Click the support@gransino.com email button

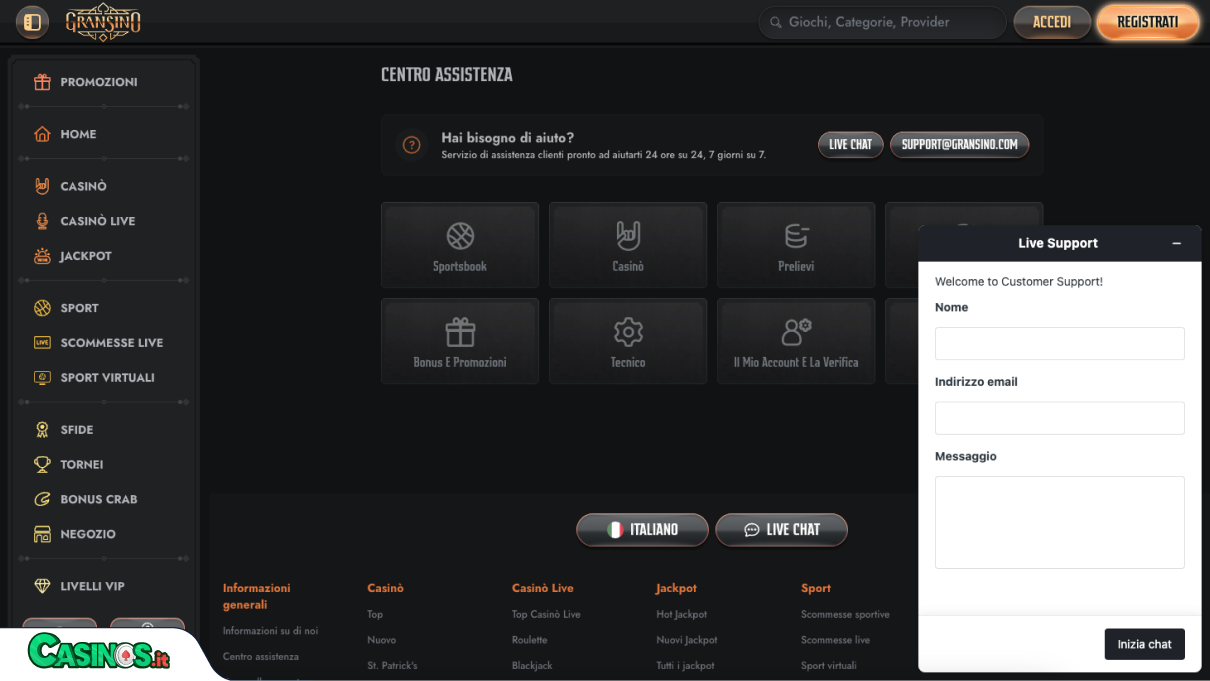(x=959, y=145)
